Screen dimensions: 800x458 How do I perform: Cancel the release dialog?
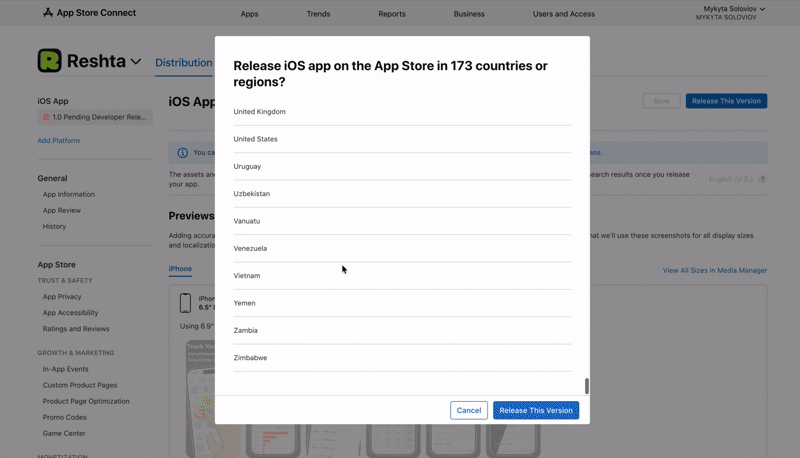click(x=469, y=410)
